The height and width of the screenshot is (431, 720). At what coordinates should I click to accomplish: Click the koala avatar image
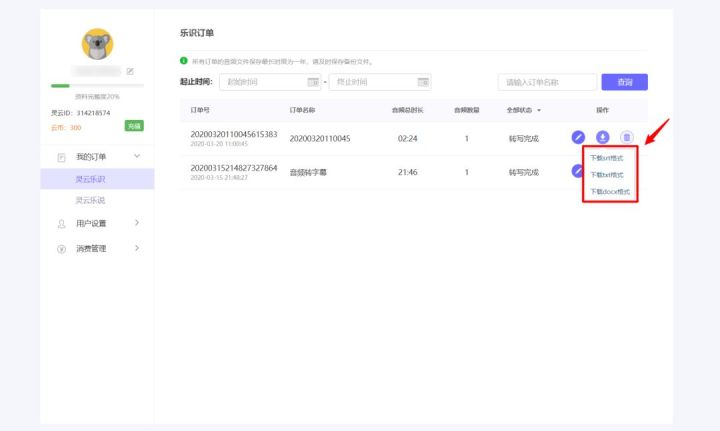[97, 43]
